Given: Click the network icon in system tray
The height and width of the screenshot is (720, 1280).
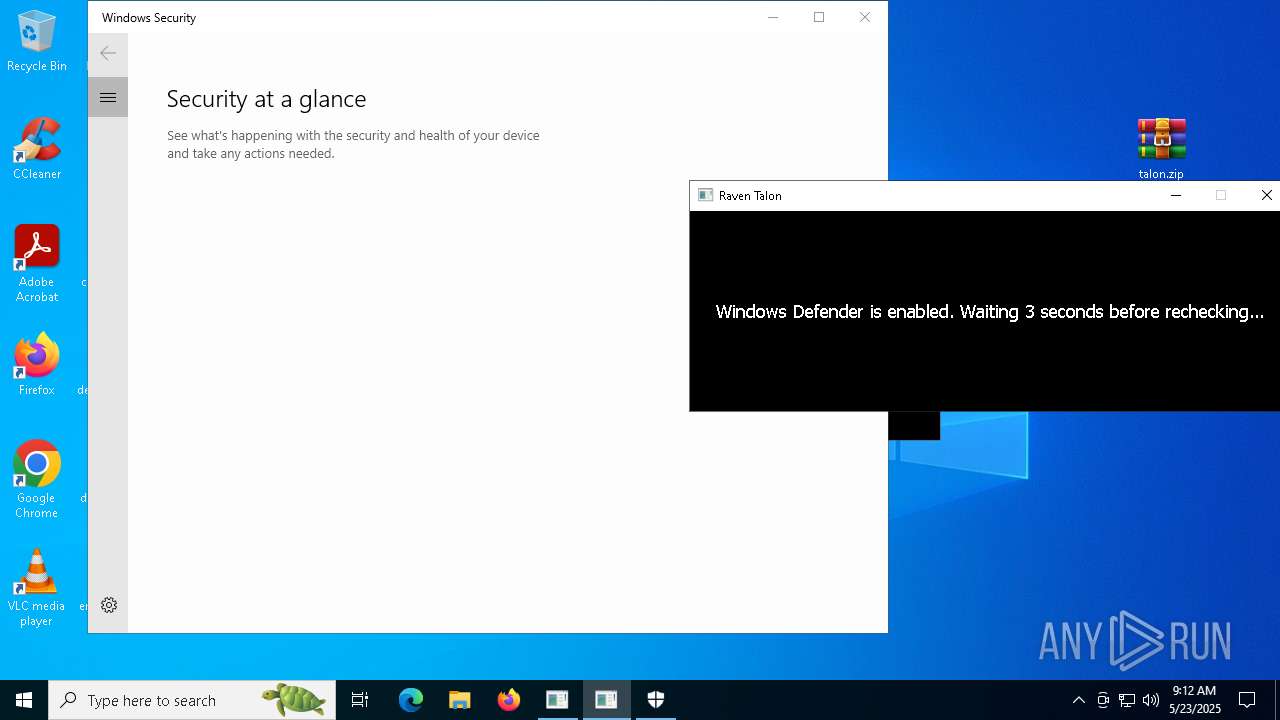Looking at the screenshot, I should pos(1127,700).
